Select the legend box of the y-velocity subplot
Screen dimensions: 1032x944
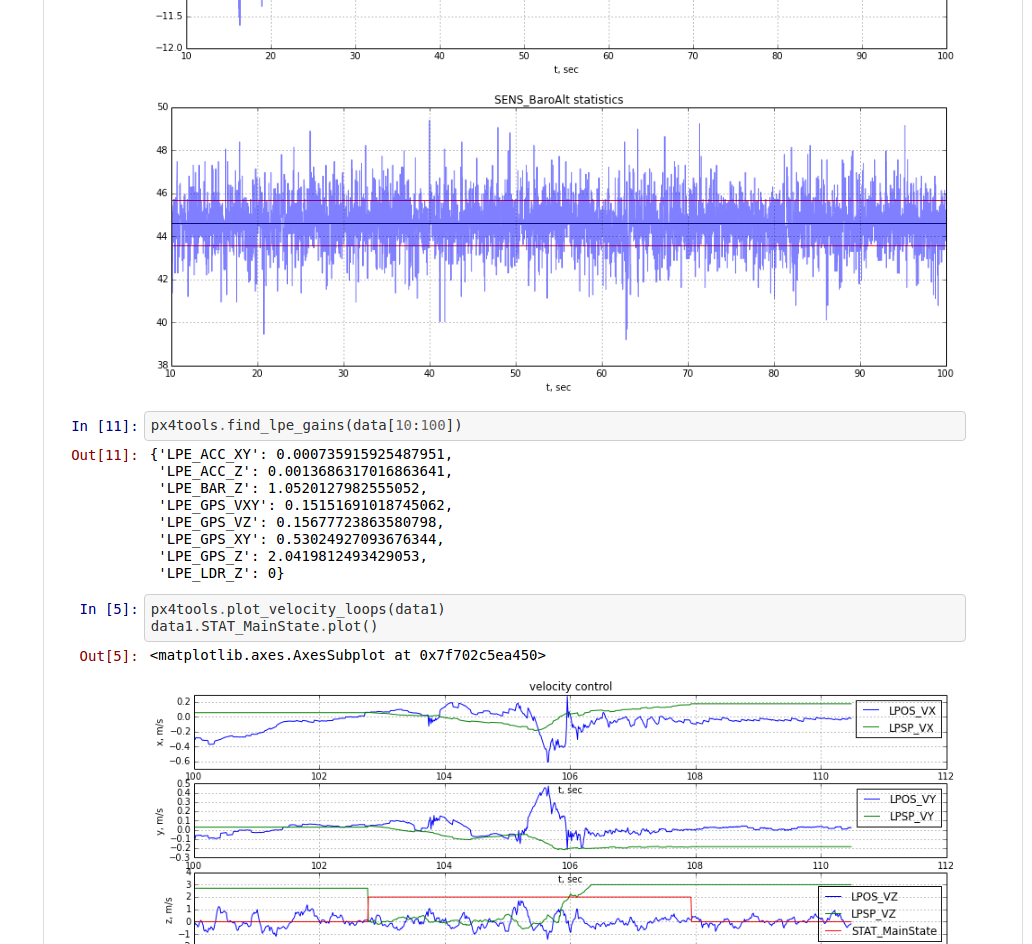pyautogui.click(x=897, y=808)
